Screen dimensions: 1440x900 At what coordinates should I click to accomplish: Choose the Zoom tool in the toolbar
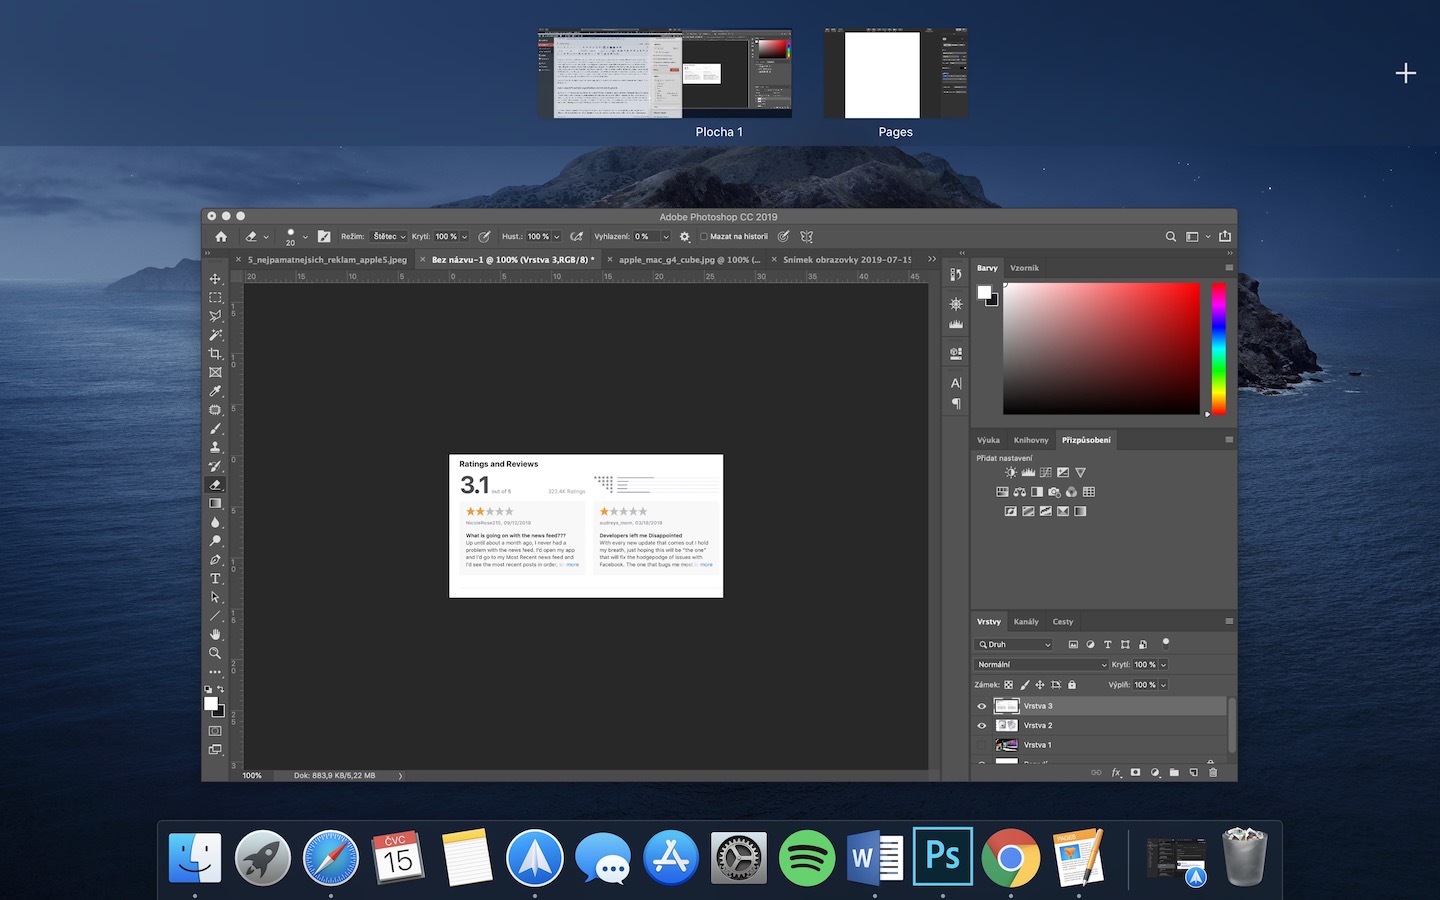pos(215,653)
